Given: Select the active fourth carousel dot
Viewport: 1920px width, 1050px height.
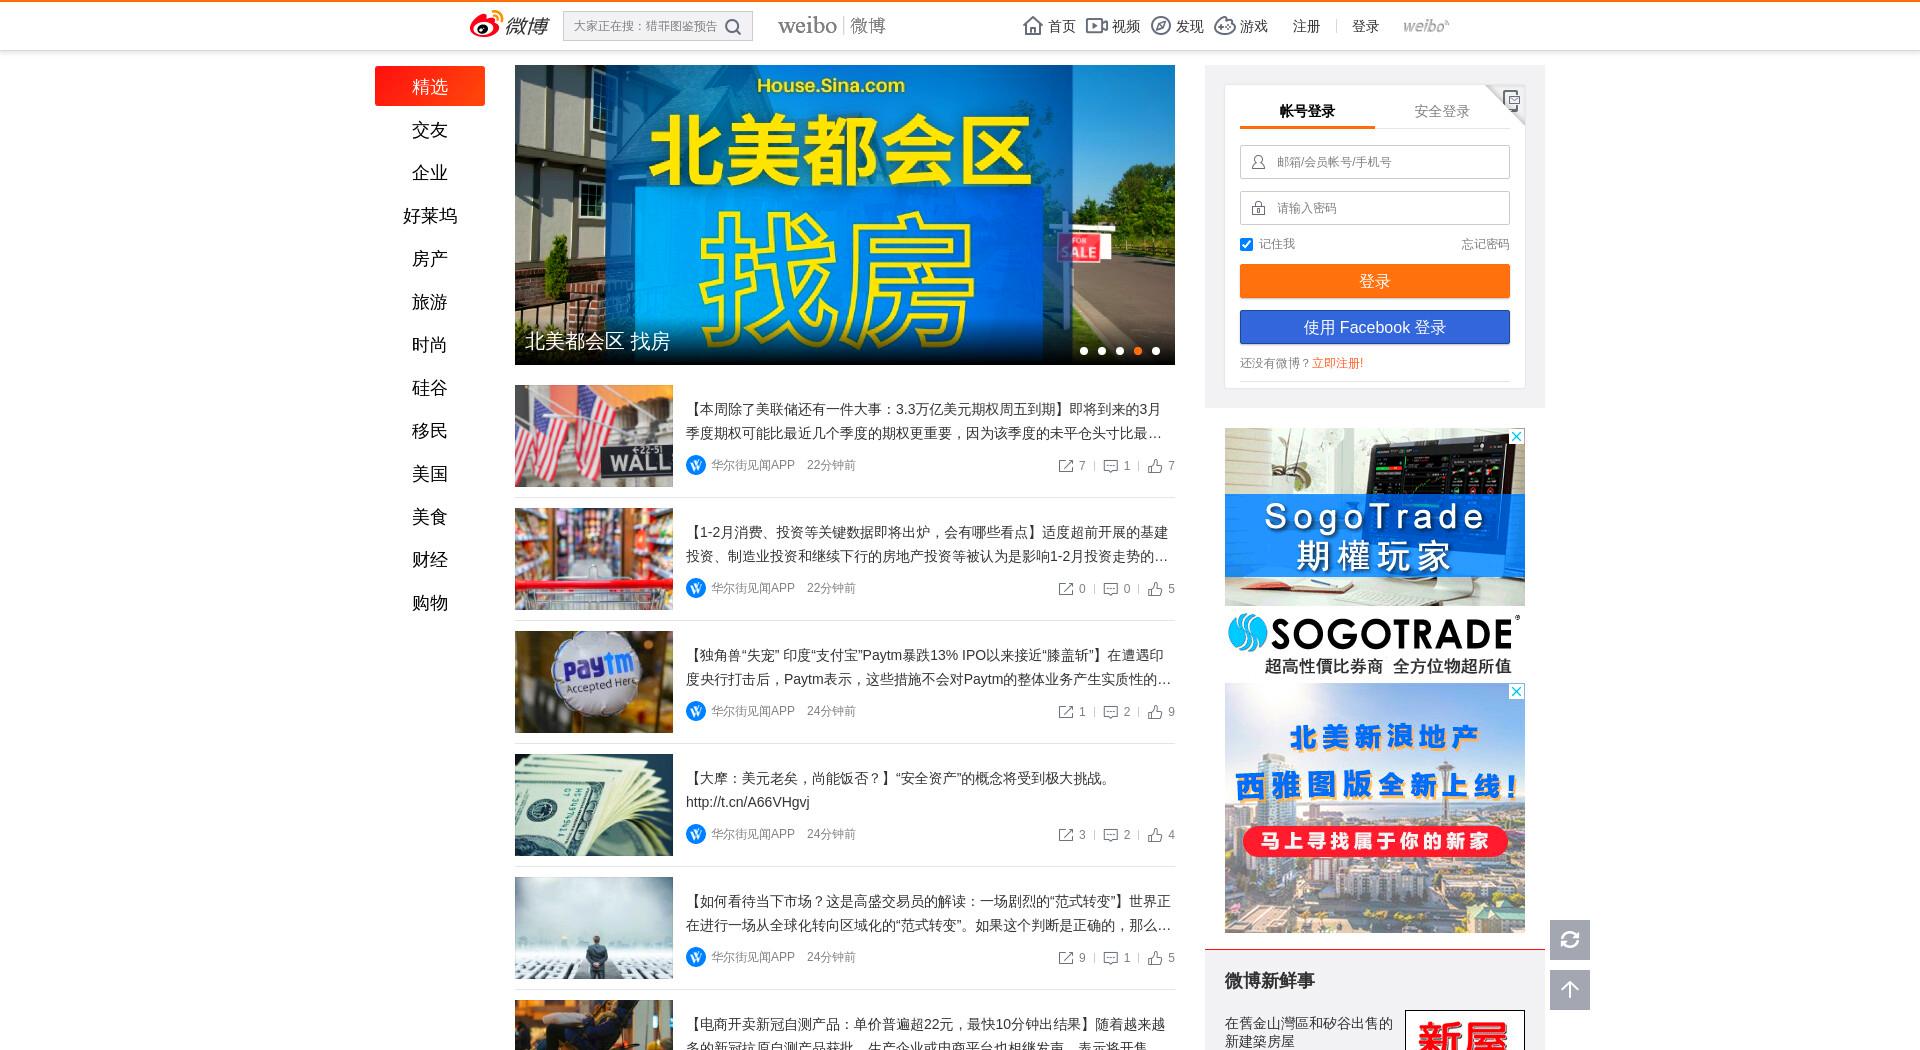Looking at the screenshot, I should pos(1138,351).
